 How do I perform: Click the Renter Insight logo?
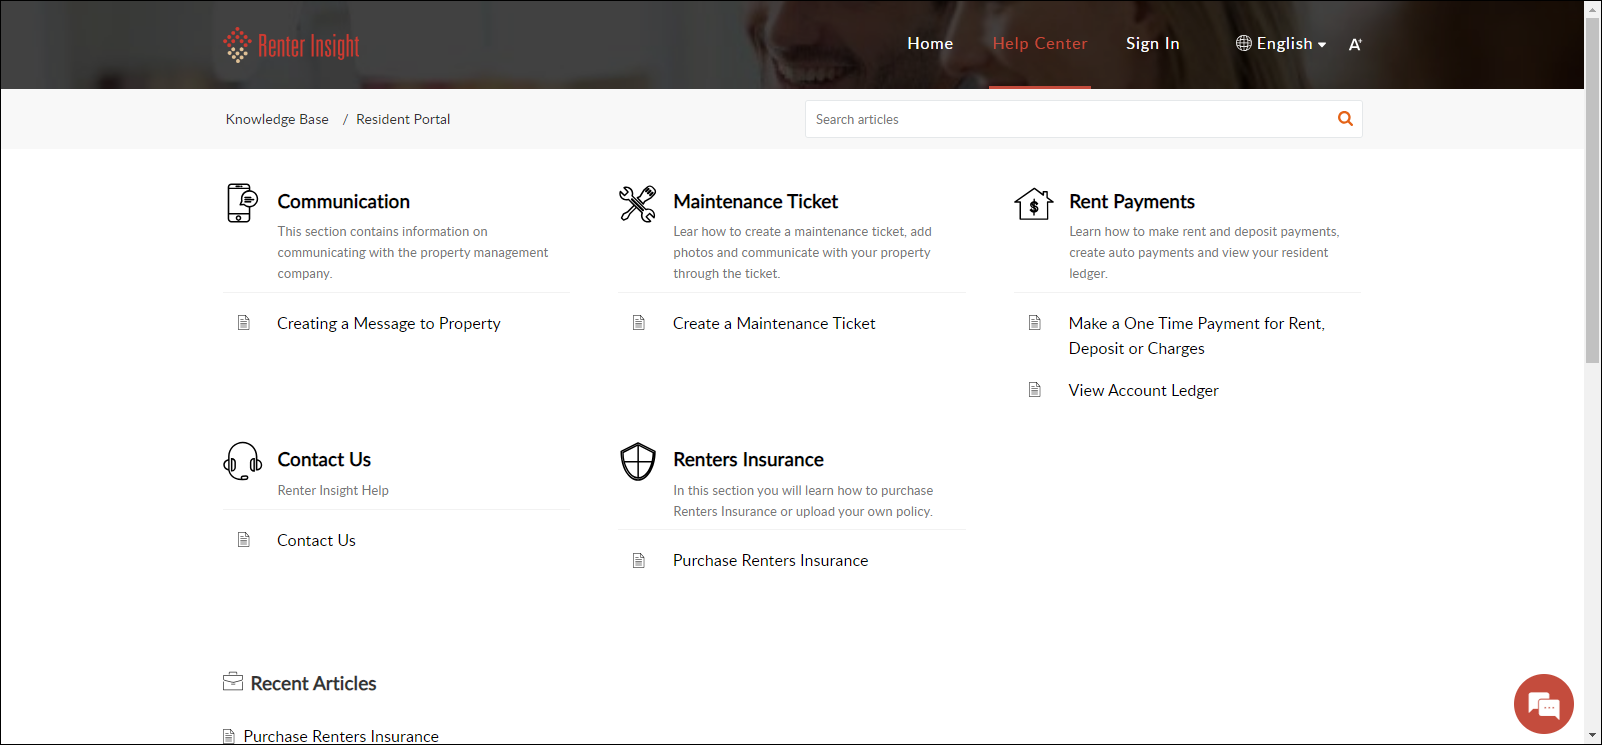(291, 45)
